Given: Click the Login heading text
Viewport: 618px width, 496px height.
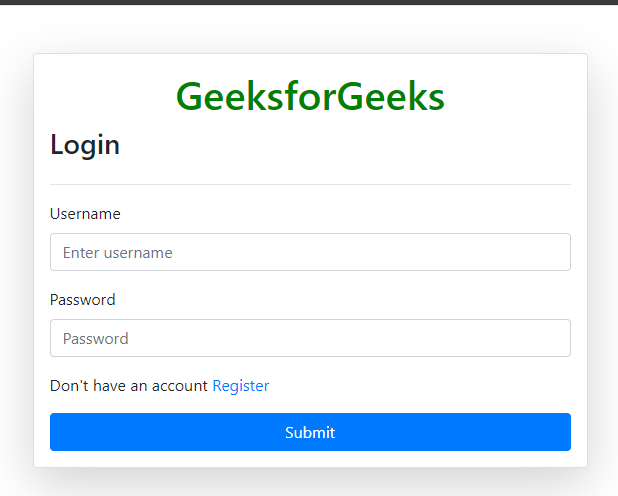Looking at the screenshot, I should click(x=85, y=145).
